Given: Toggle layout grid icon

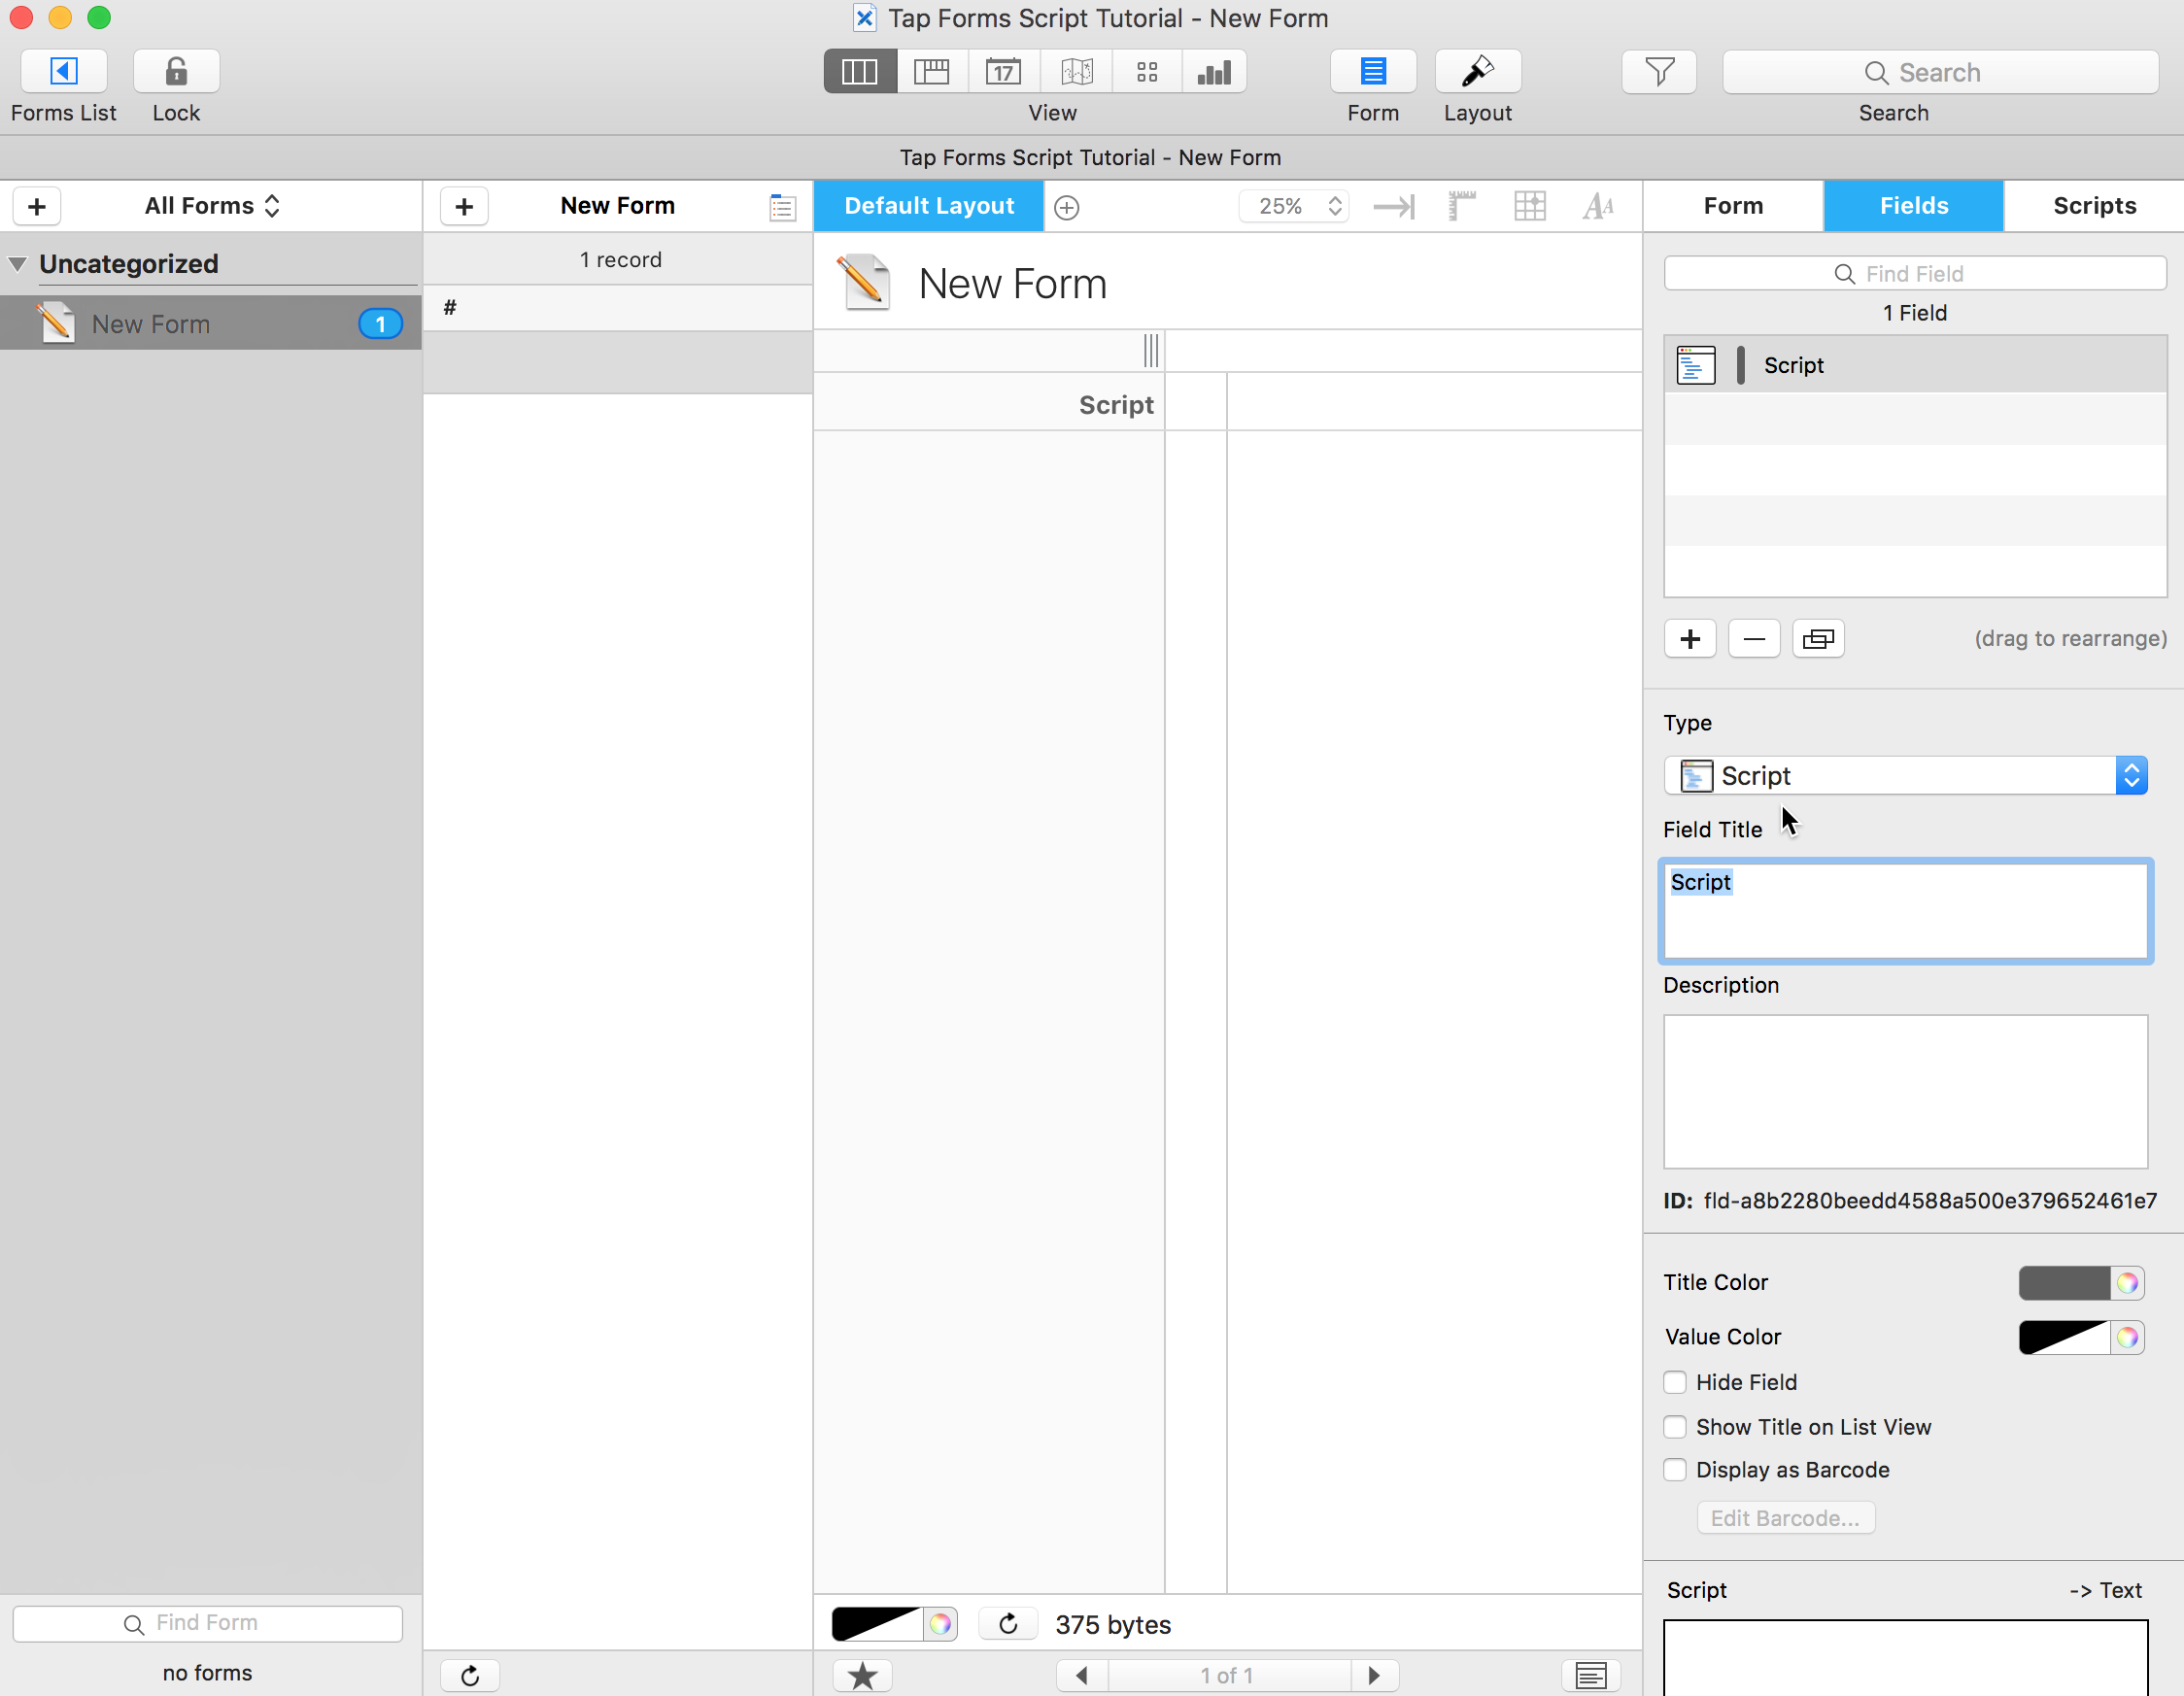Looking at the screenshot, I should click(1529, 206).
